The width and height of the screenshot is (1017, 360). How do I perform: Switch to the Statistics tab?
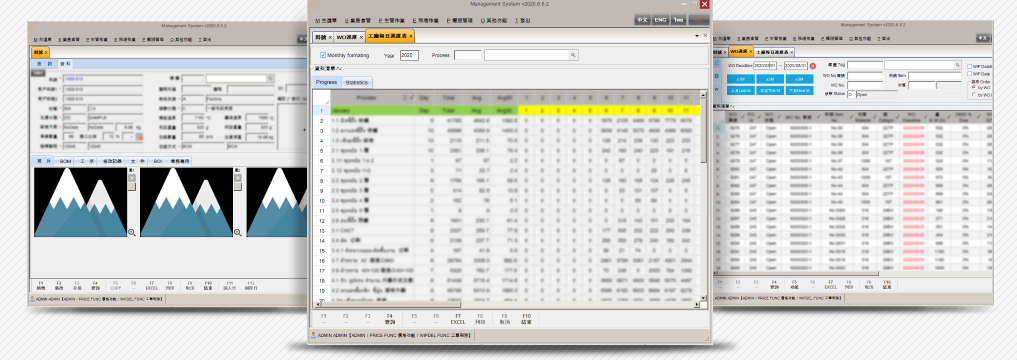pyautogui.click(x=357, y=83)
